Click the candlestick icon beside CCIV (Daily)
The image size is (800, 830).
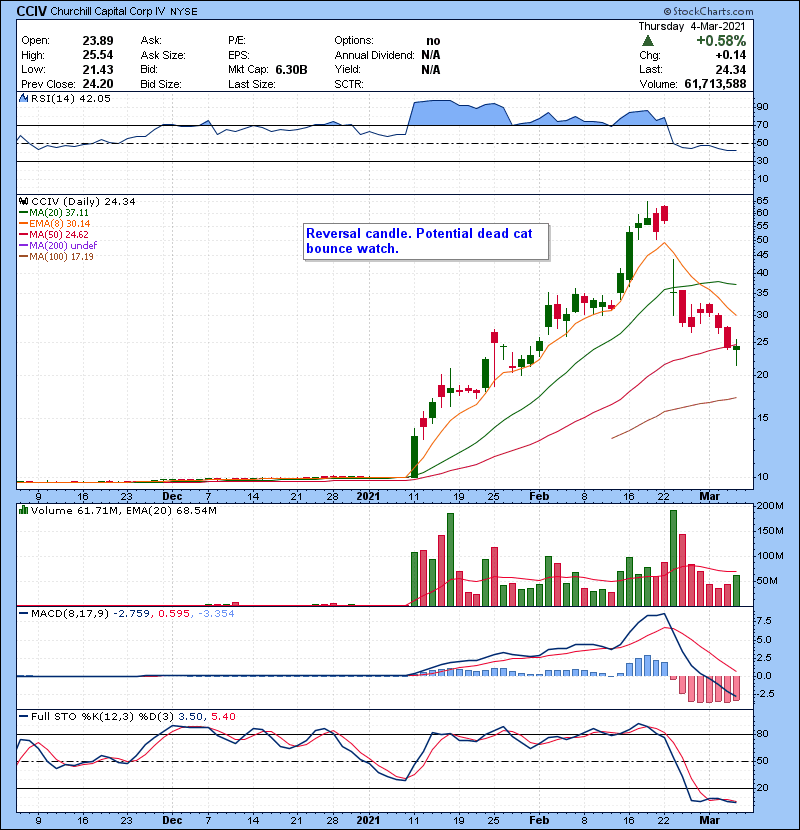pos(23,201)
